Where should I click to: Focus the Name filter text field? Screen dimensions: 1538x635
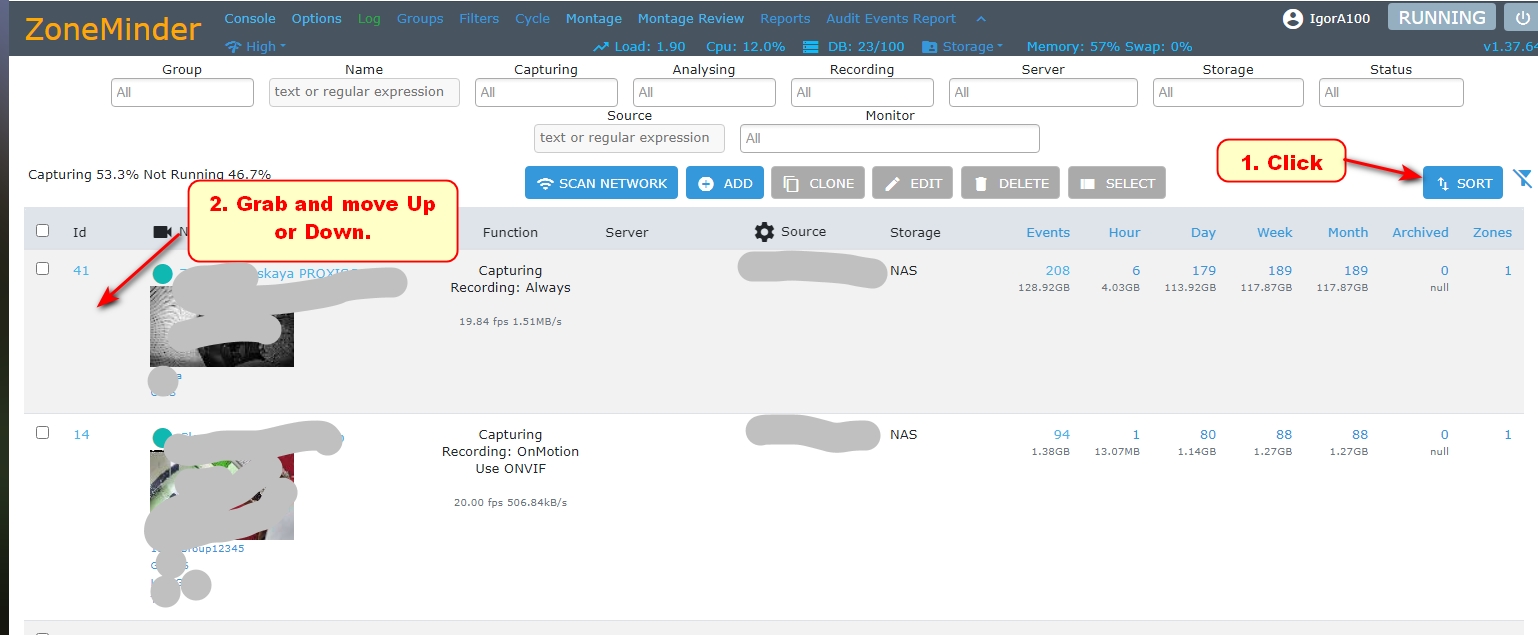click(x=364, y=92)
